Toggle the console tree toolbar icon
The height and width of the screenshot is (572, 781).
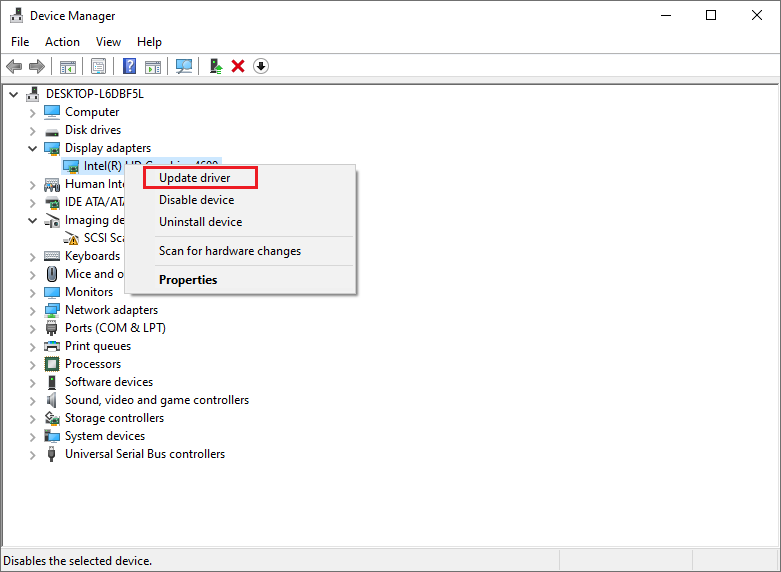pyautogui.click(x=68, y=66)
